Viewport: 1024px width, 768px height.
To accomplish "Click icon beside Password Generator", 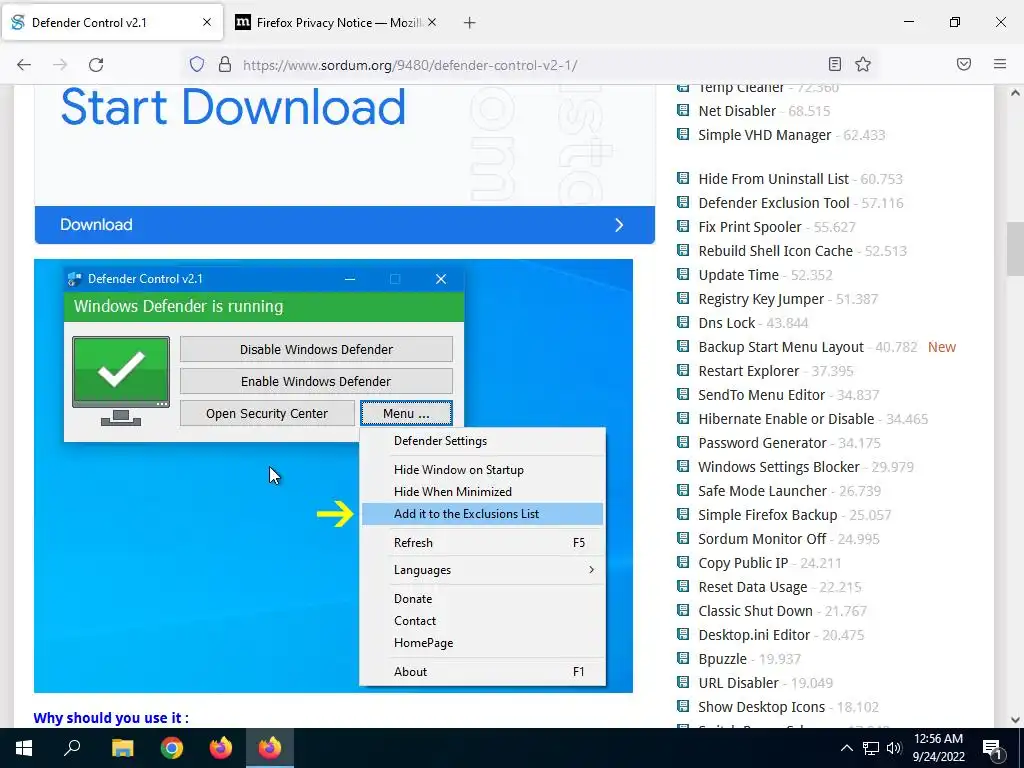I will [683, 442].
